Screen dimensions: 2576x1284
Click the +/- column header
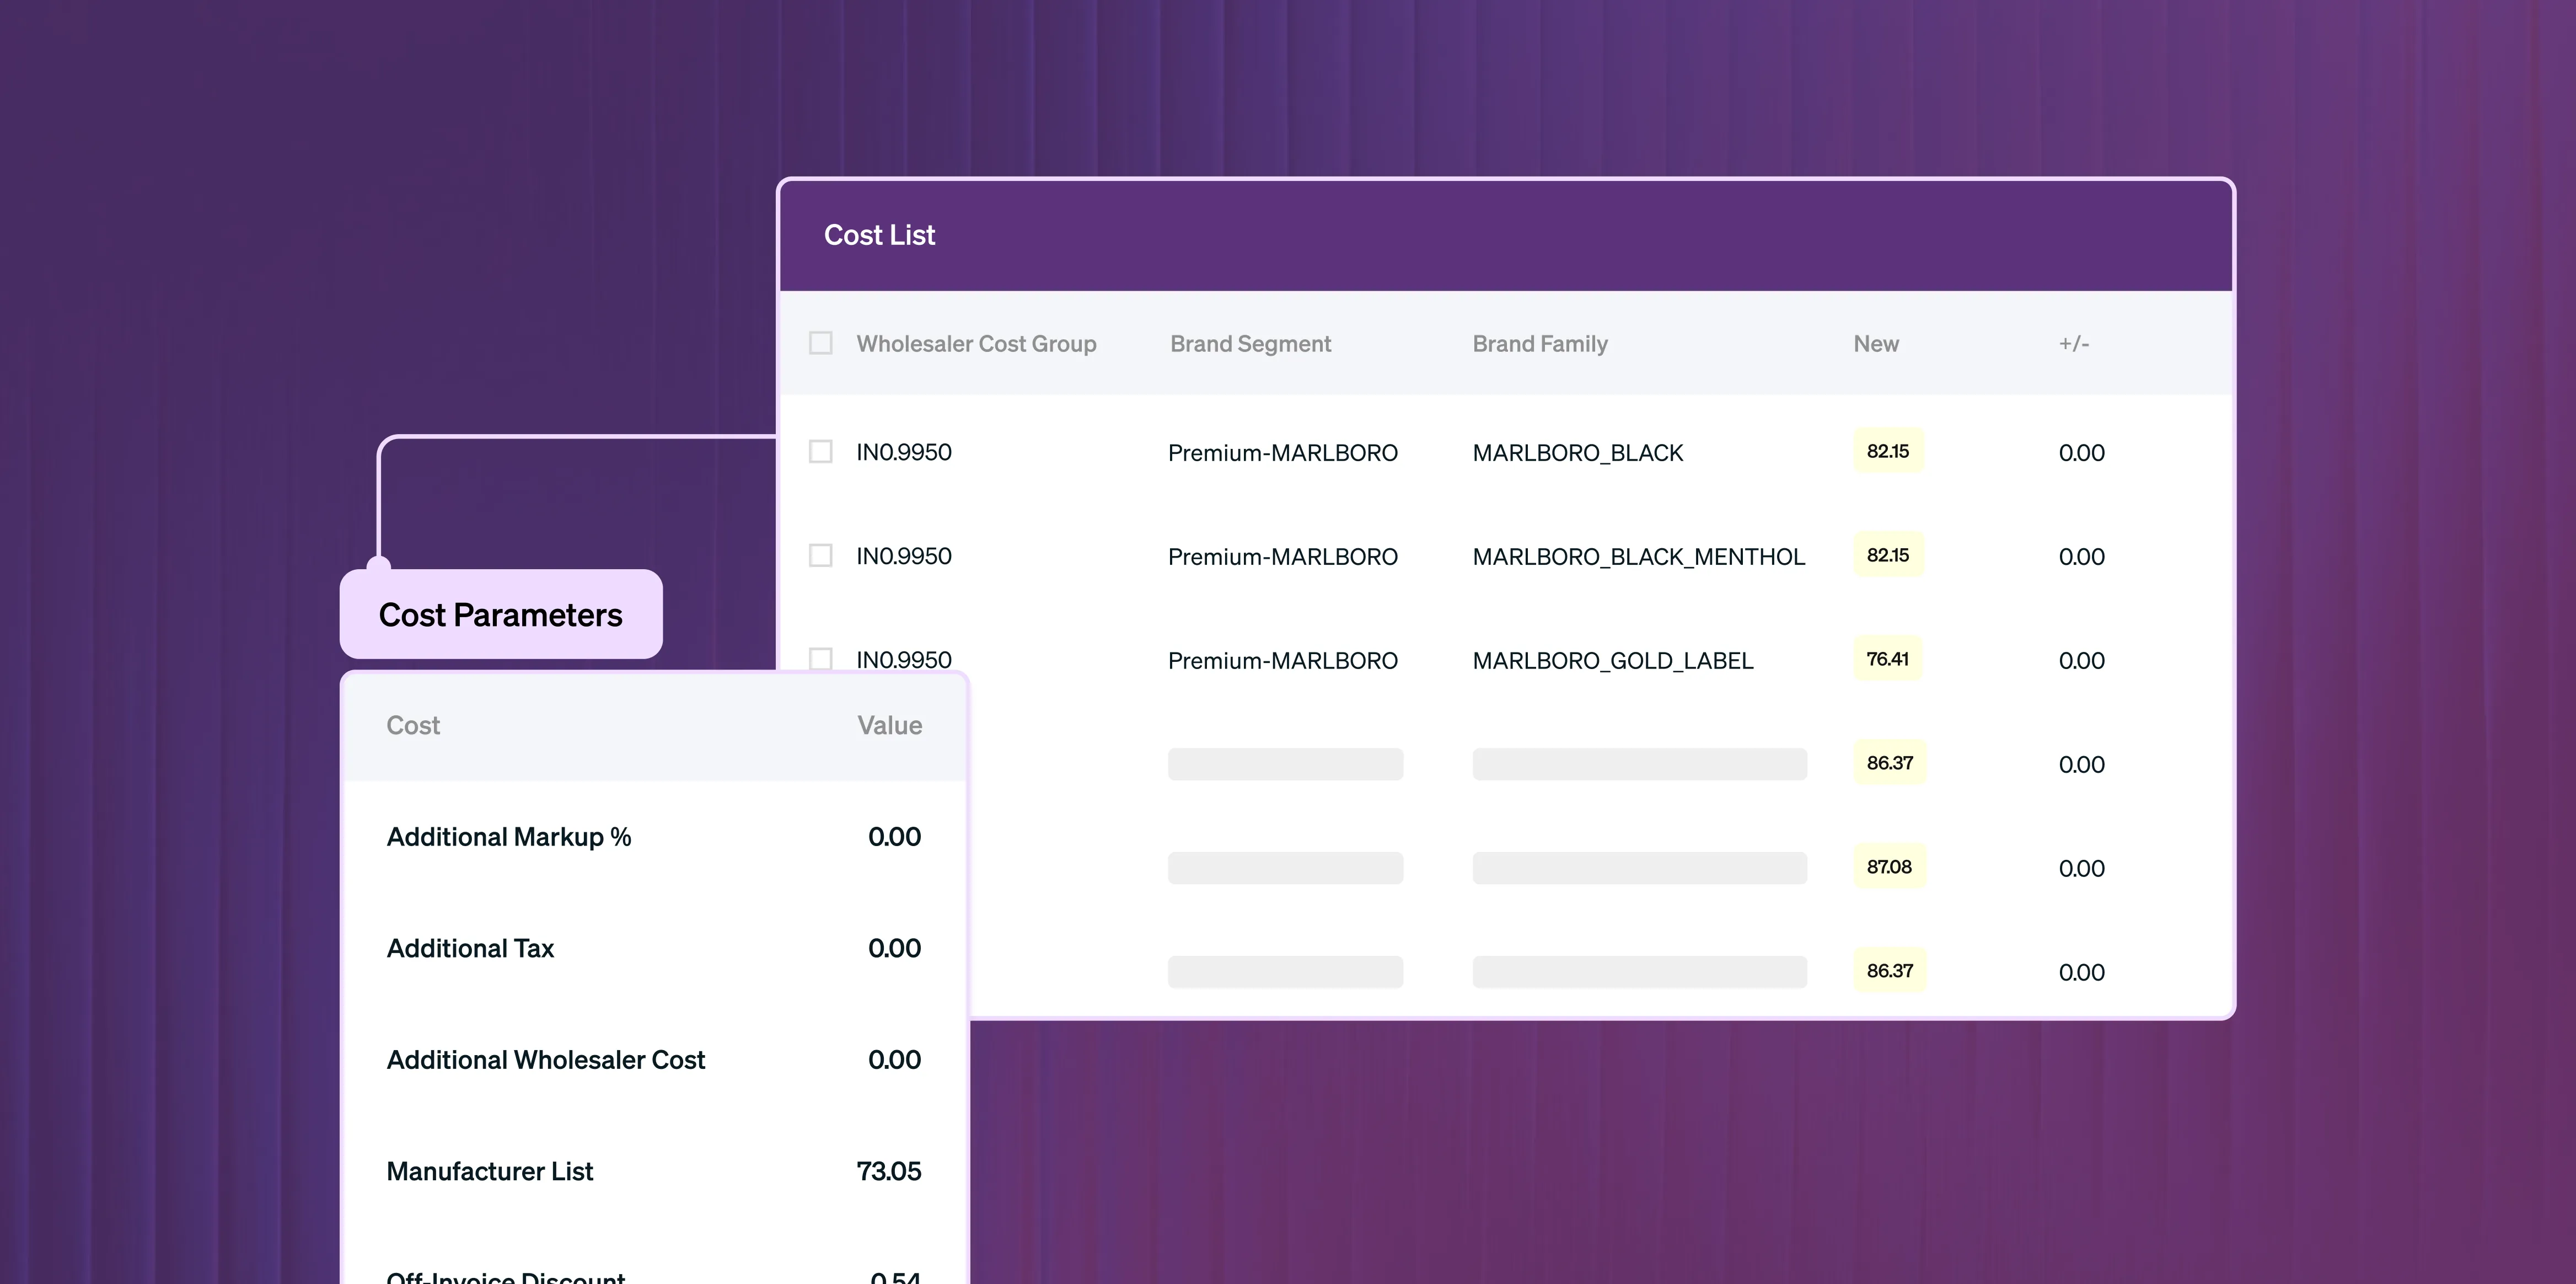(2073, 344)
